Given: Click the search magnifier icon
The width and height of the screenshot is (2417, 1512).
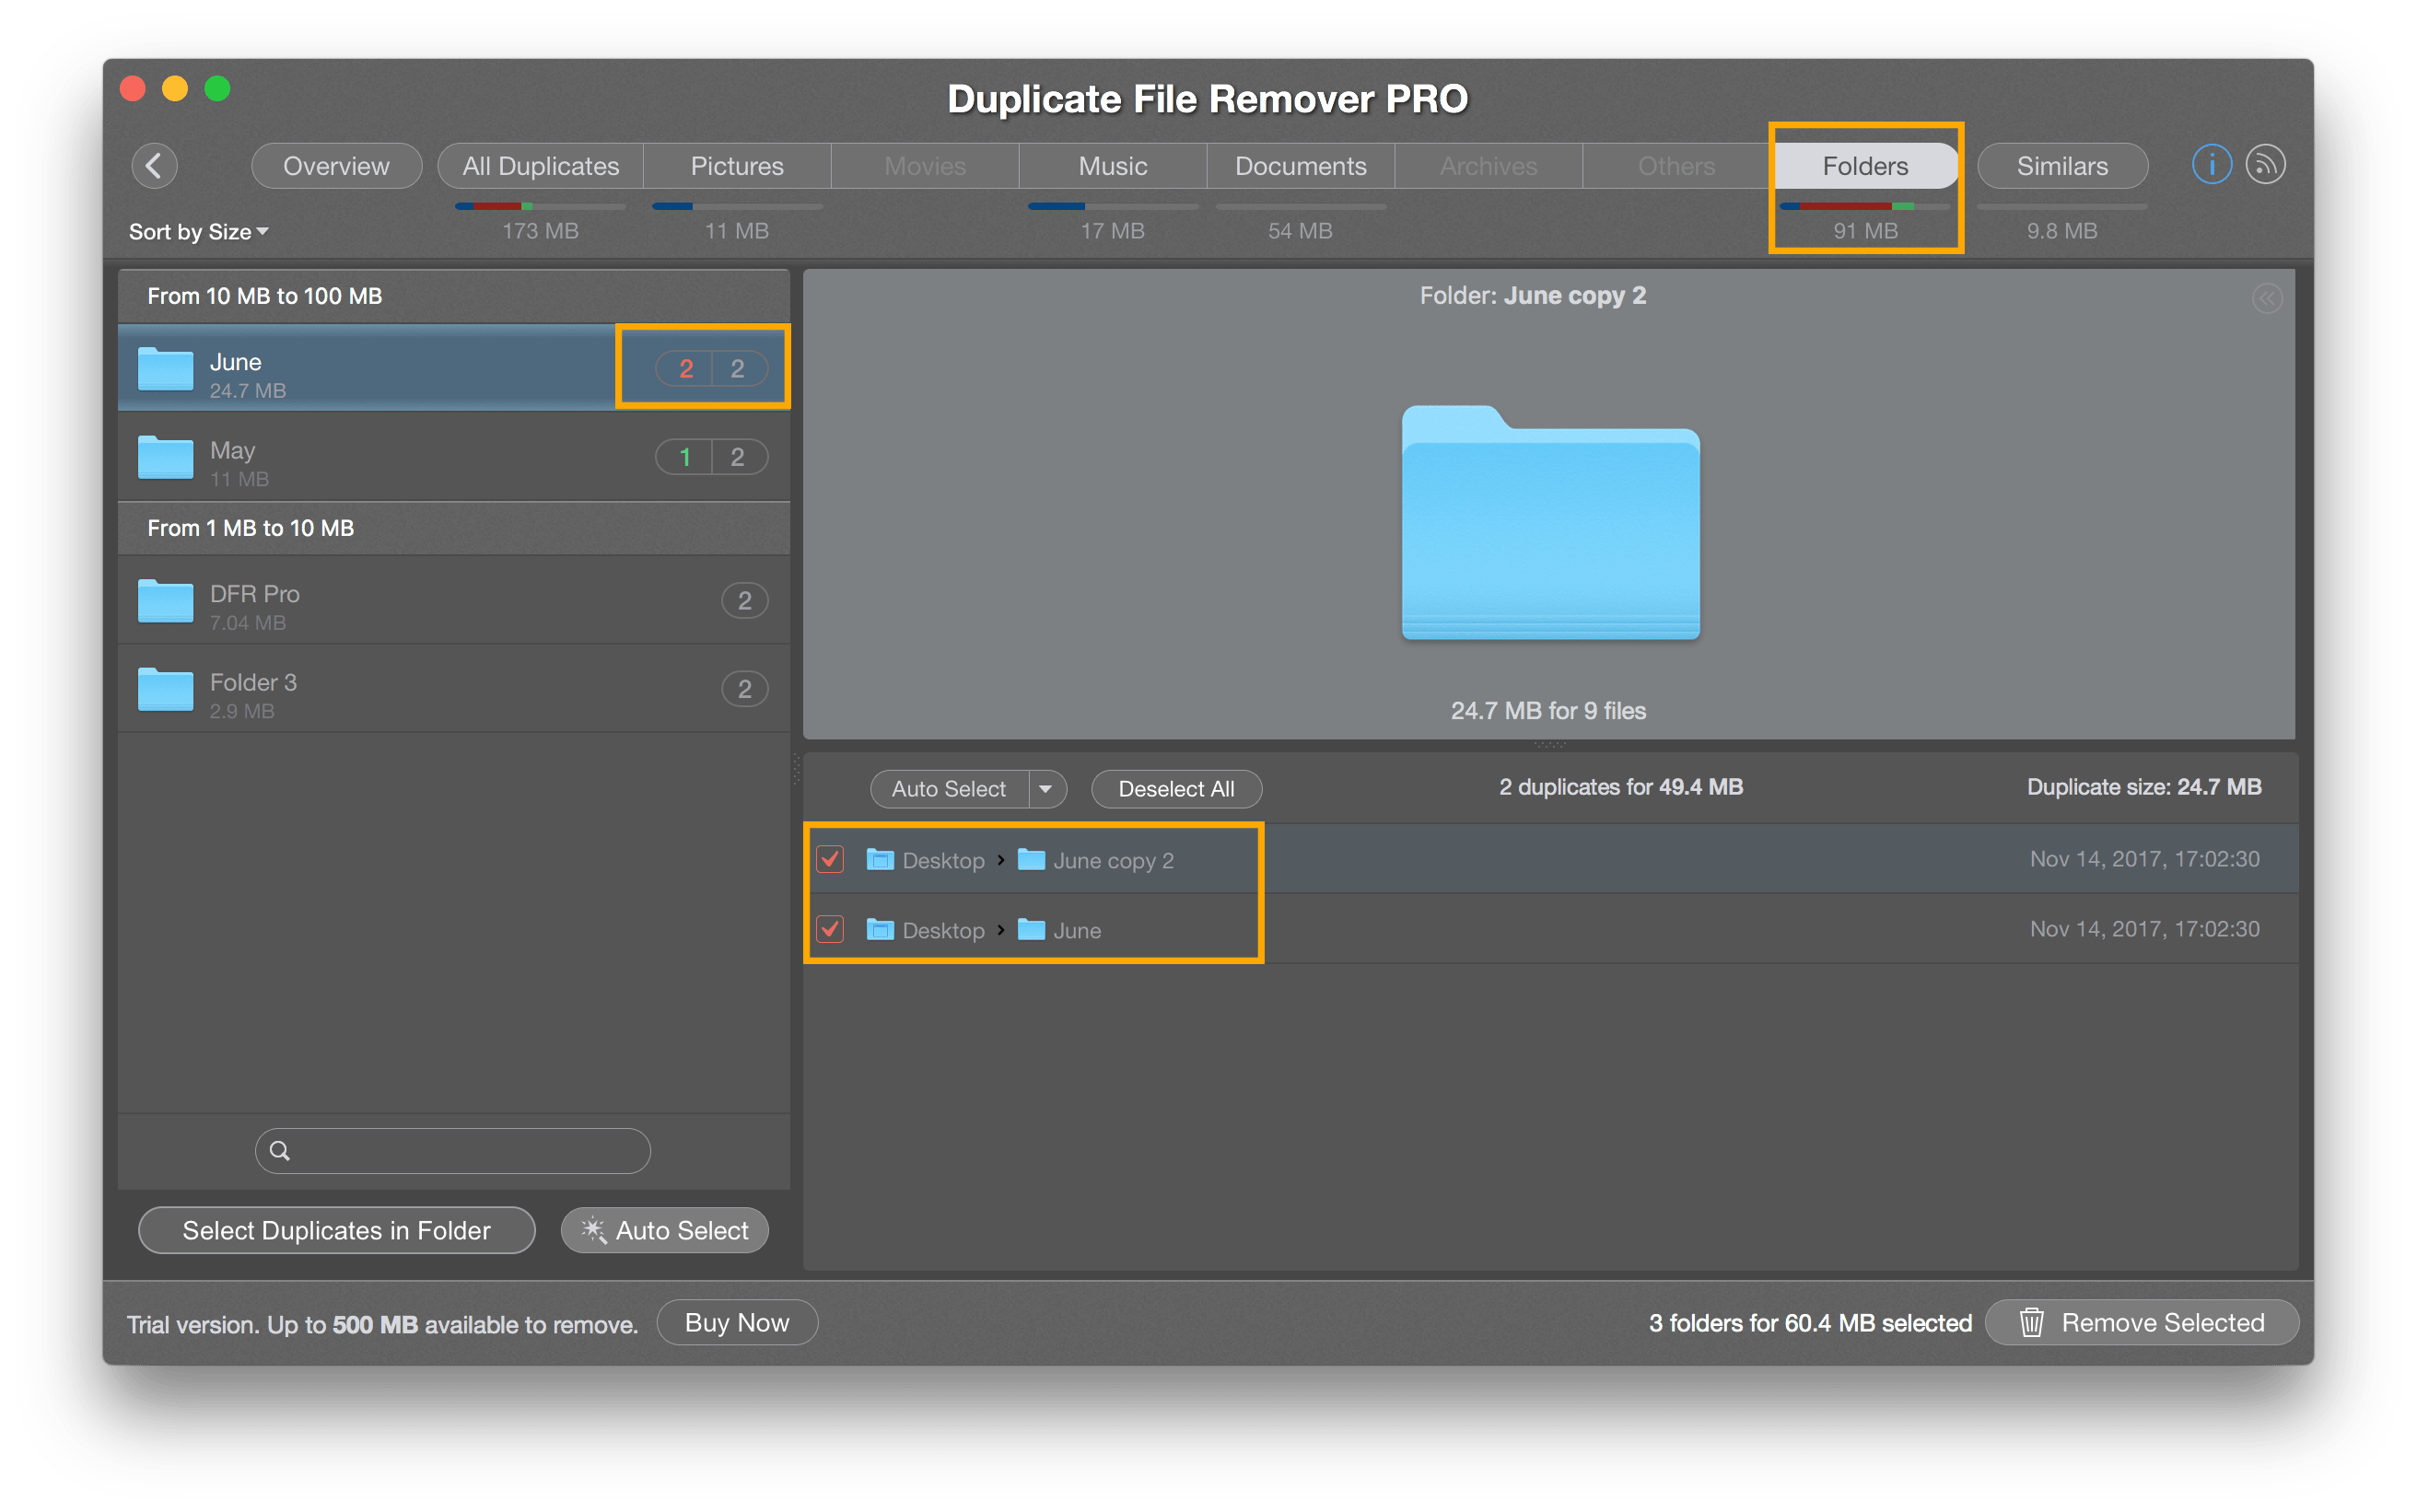Looking at the screenshot, I should pos(280,1151).
